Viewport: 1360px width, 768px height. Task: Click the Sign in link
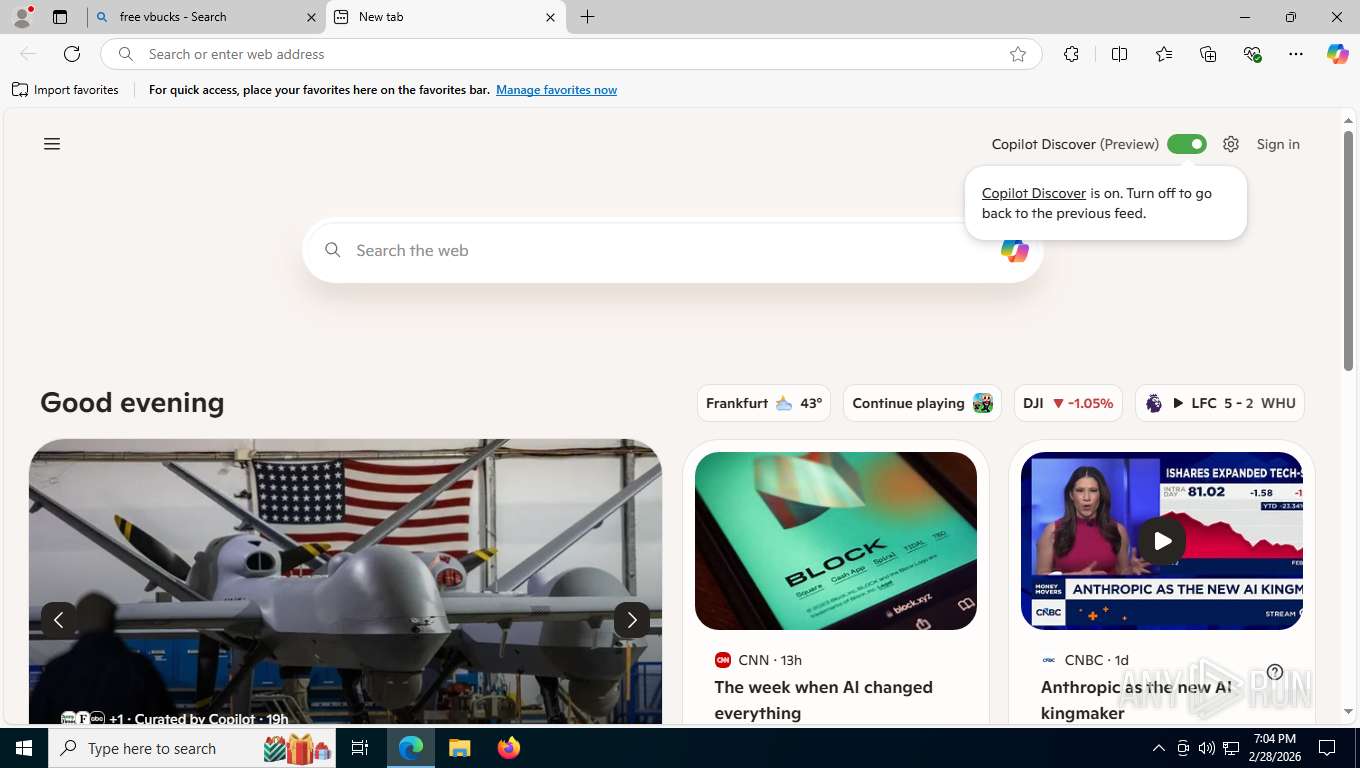tap(1278, 144)
